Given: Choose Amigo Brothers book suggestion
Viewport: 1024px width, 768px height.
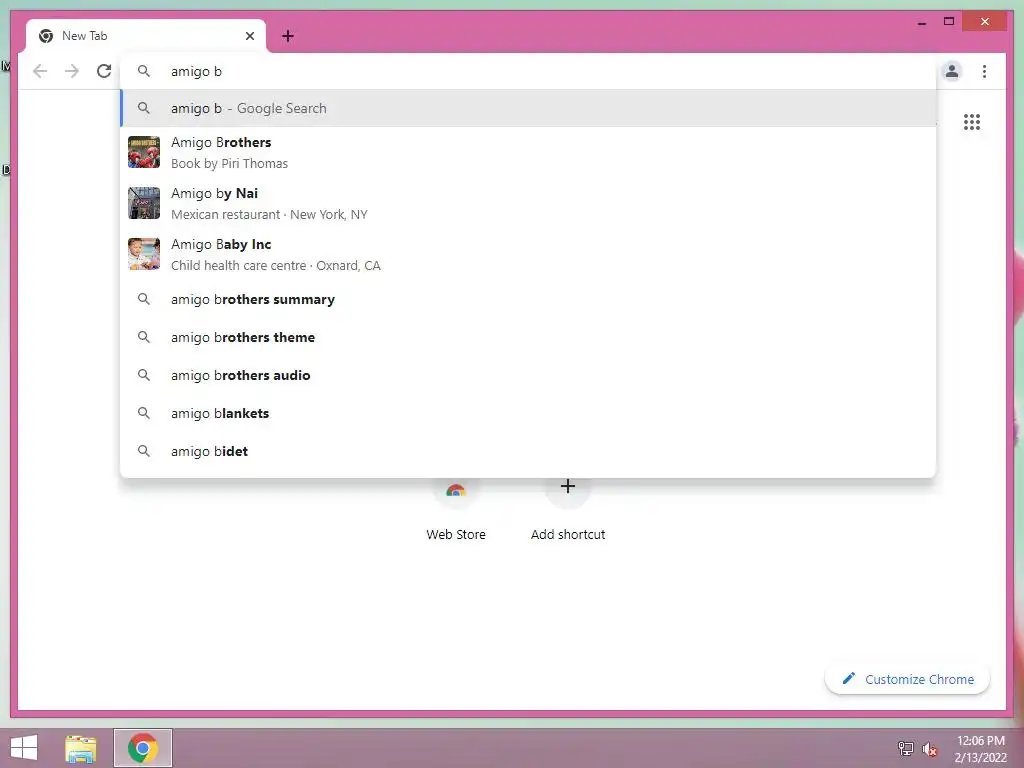Looking at the screenshot, I should 528,152.
